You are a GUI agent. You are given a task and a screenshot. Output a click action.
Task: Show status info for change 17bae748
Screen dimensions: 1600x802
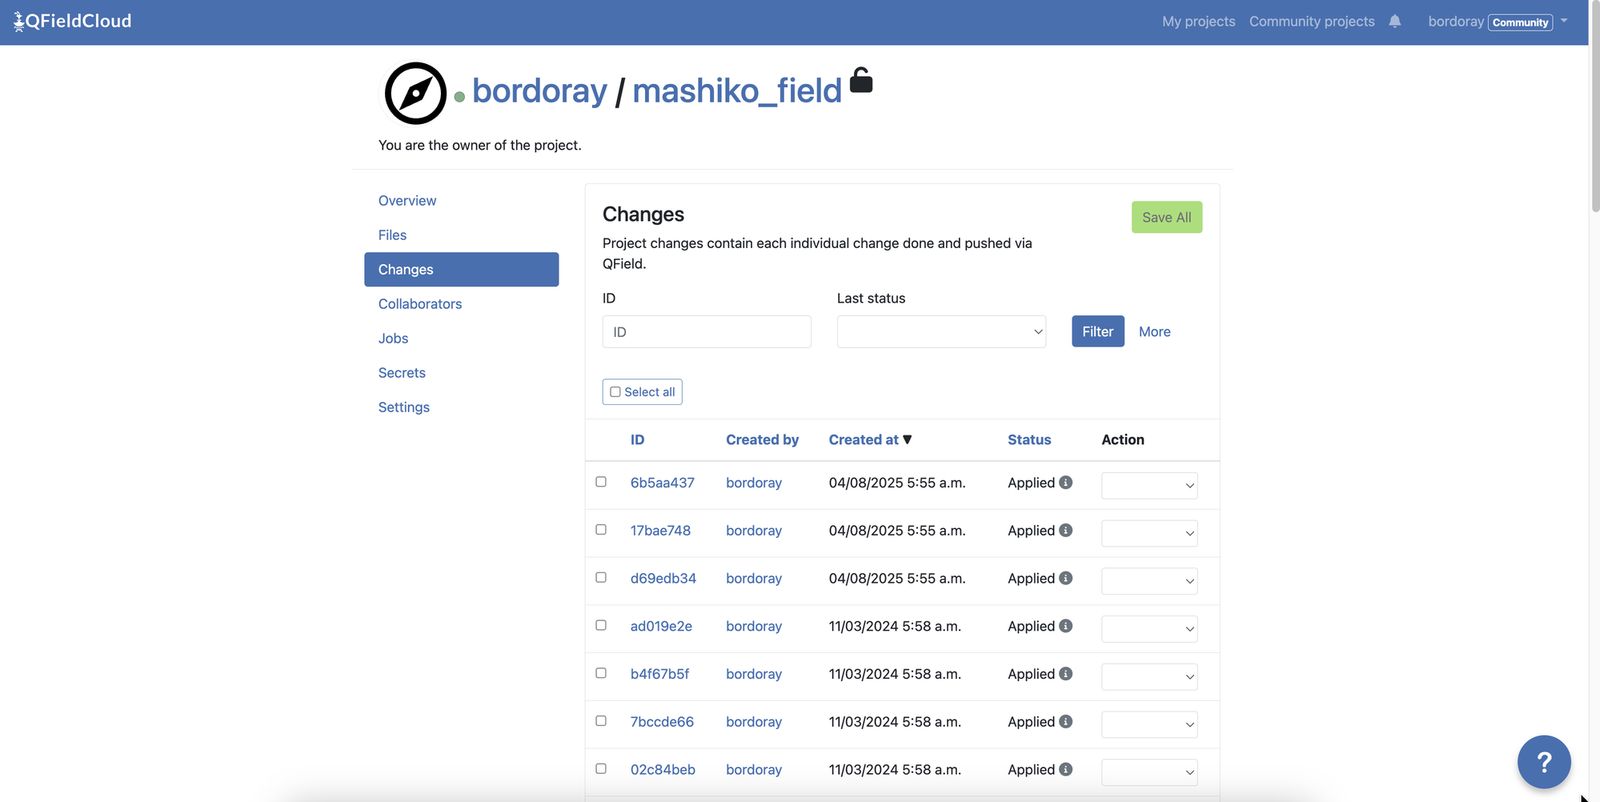tap(1066, 530)
